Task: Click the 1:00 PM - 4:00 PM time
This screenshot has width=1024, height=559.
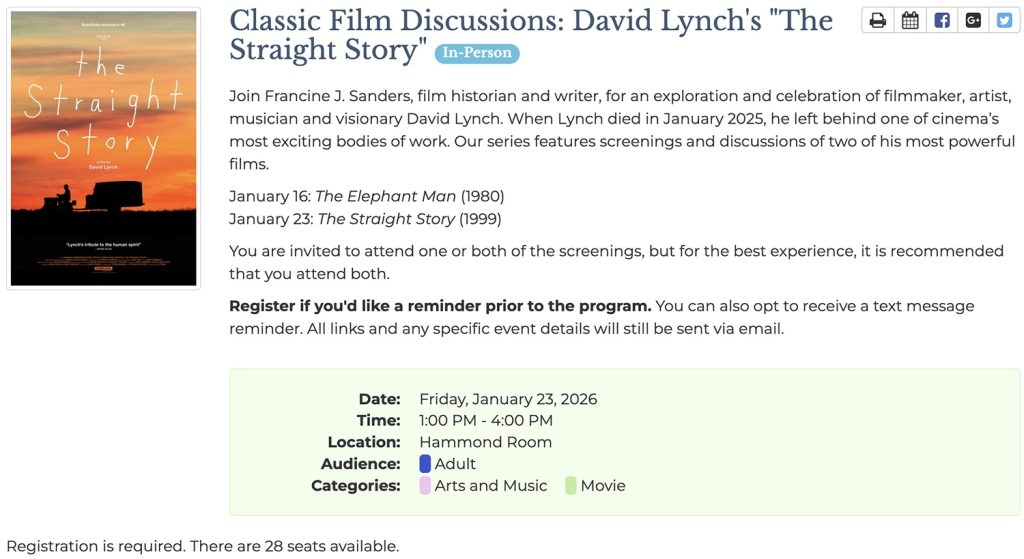Action: point(486,420)
